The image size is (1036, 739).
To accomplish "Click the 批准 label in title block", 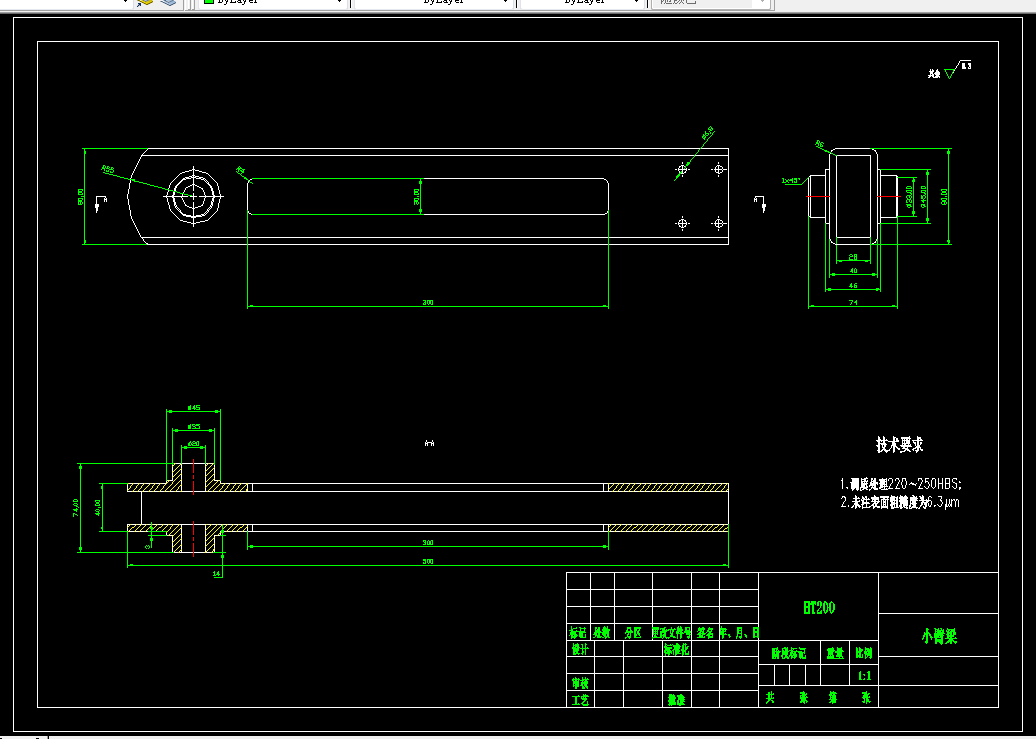I will click(676, 699).
